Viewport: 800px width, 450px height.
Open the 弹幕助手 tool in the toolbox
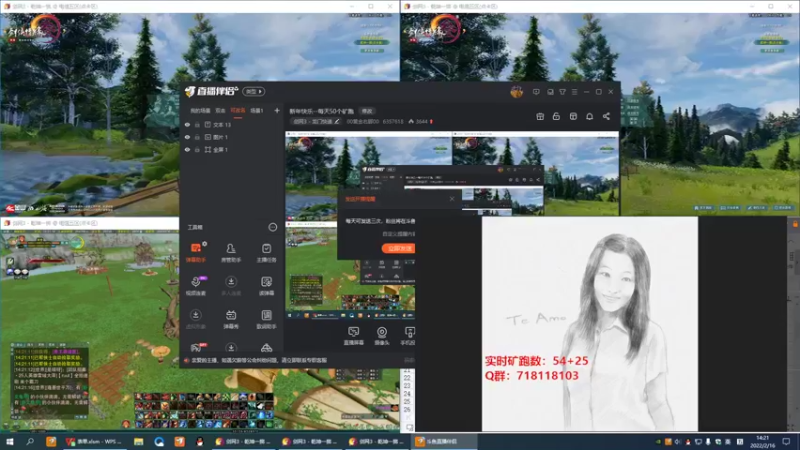point(195,252)
